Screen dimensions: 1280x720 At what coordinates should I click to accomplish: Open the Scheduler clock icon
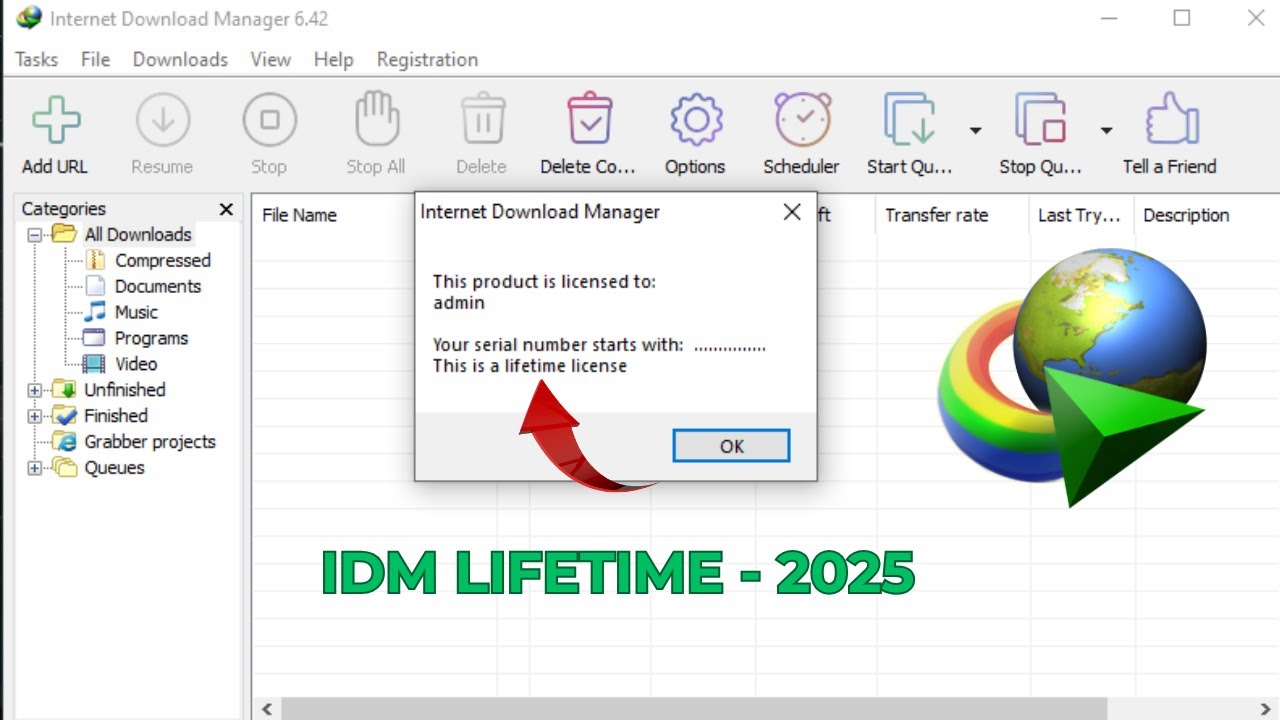[x=802, y=120]
